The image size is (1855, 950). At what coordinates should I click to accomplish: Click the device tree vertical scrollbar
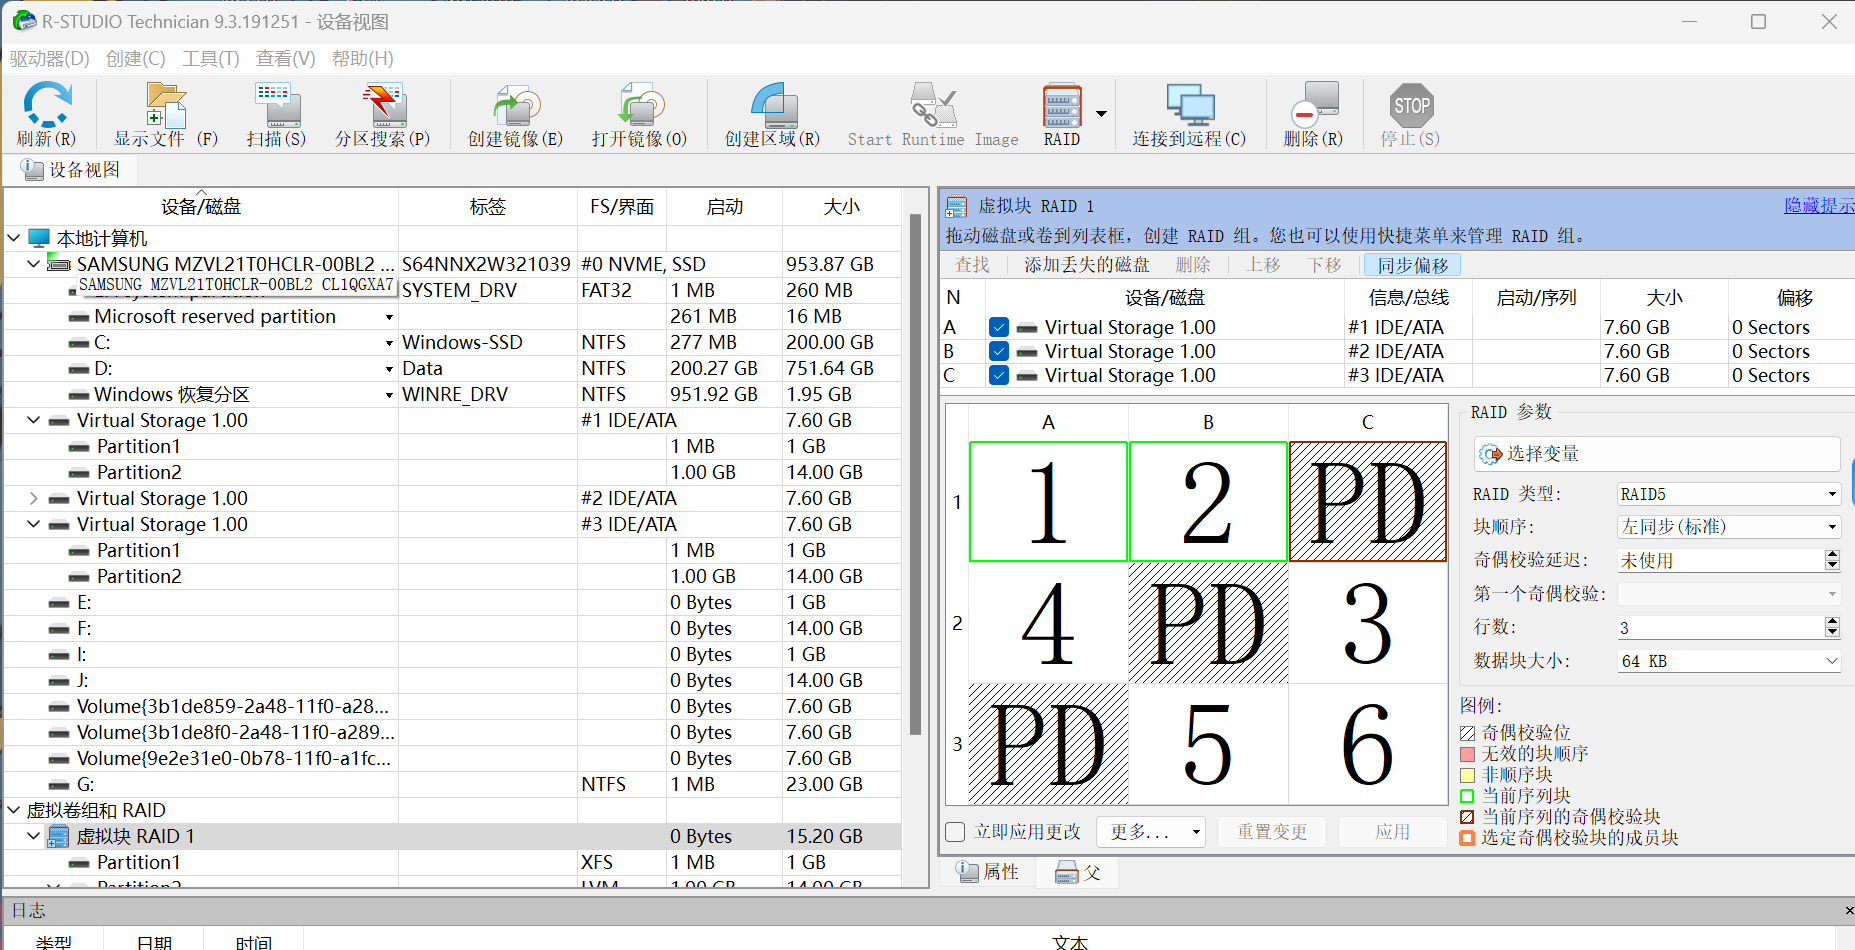916,474
